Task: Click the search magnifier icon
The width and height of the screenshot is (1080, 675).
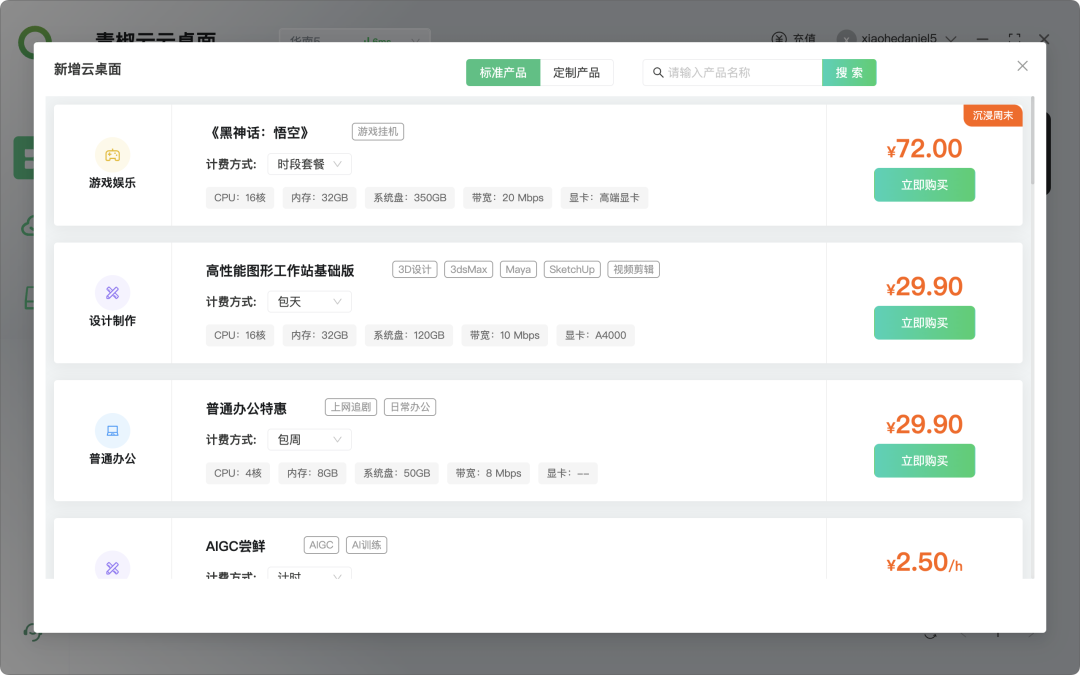Action: 658,72
